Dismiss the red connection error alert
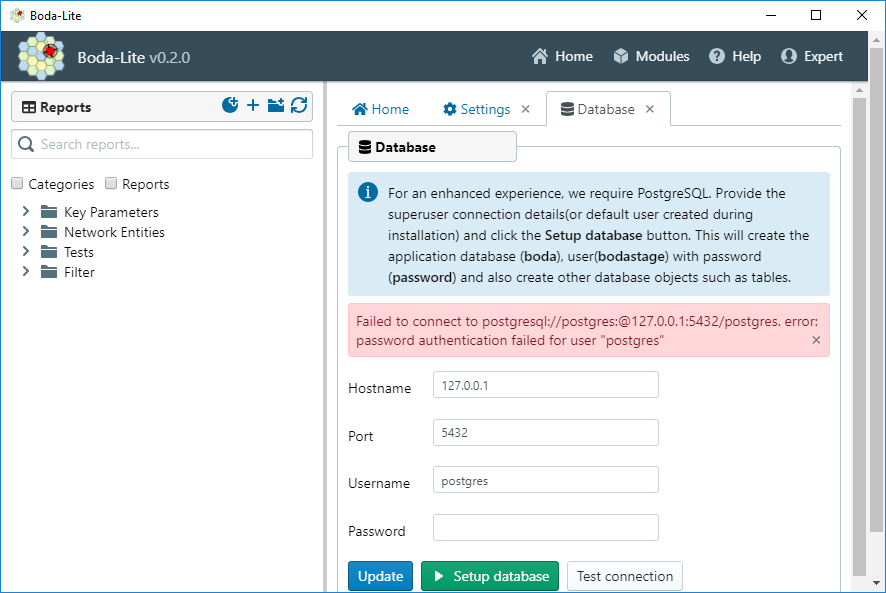 click(816, 340)
